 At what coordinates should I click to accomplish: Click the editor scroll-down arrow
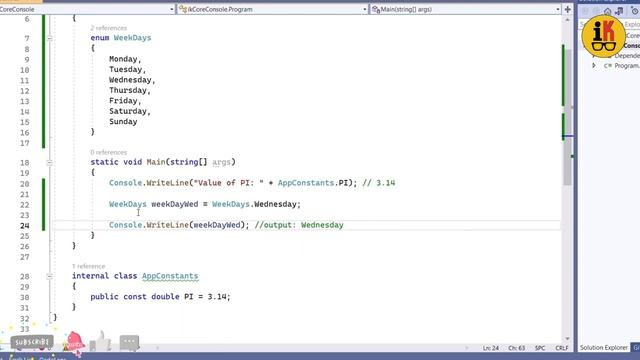coord(567,339)
